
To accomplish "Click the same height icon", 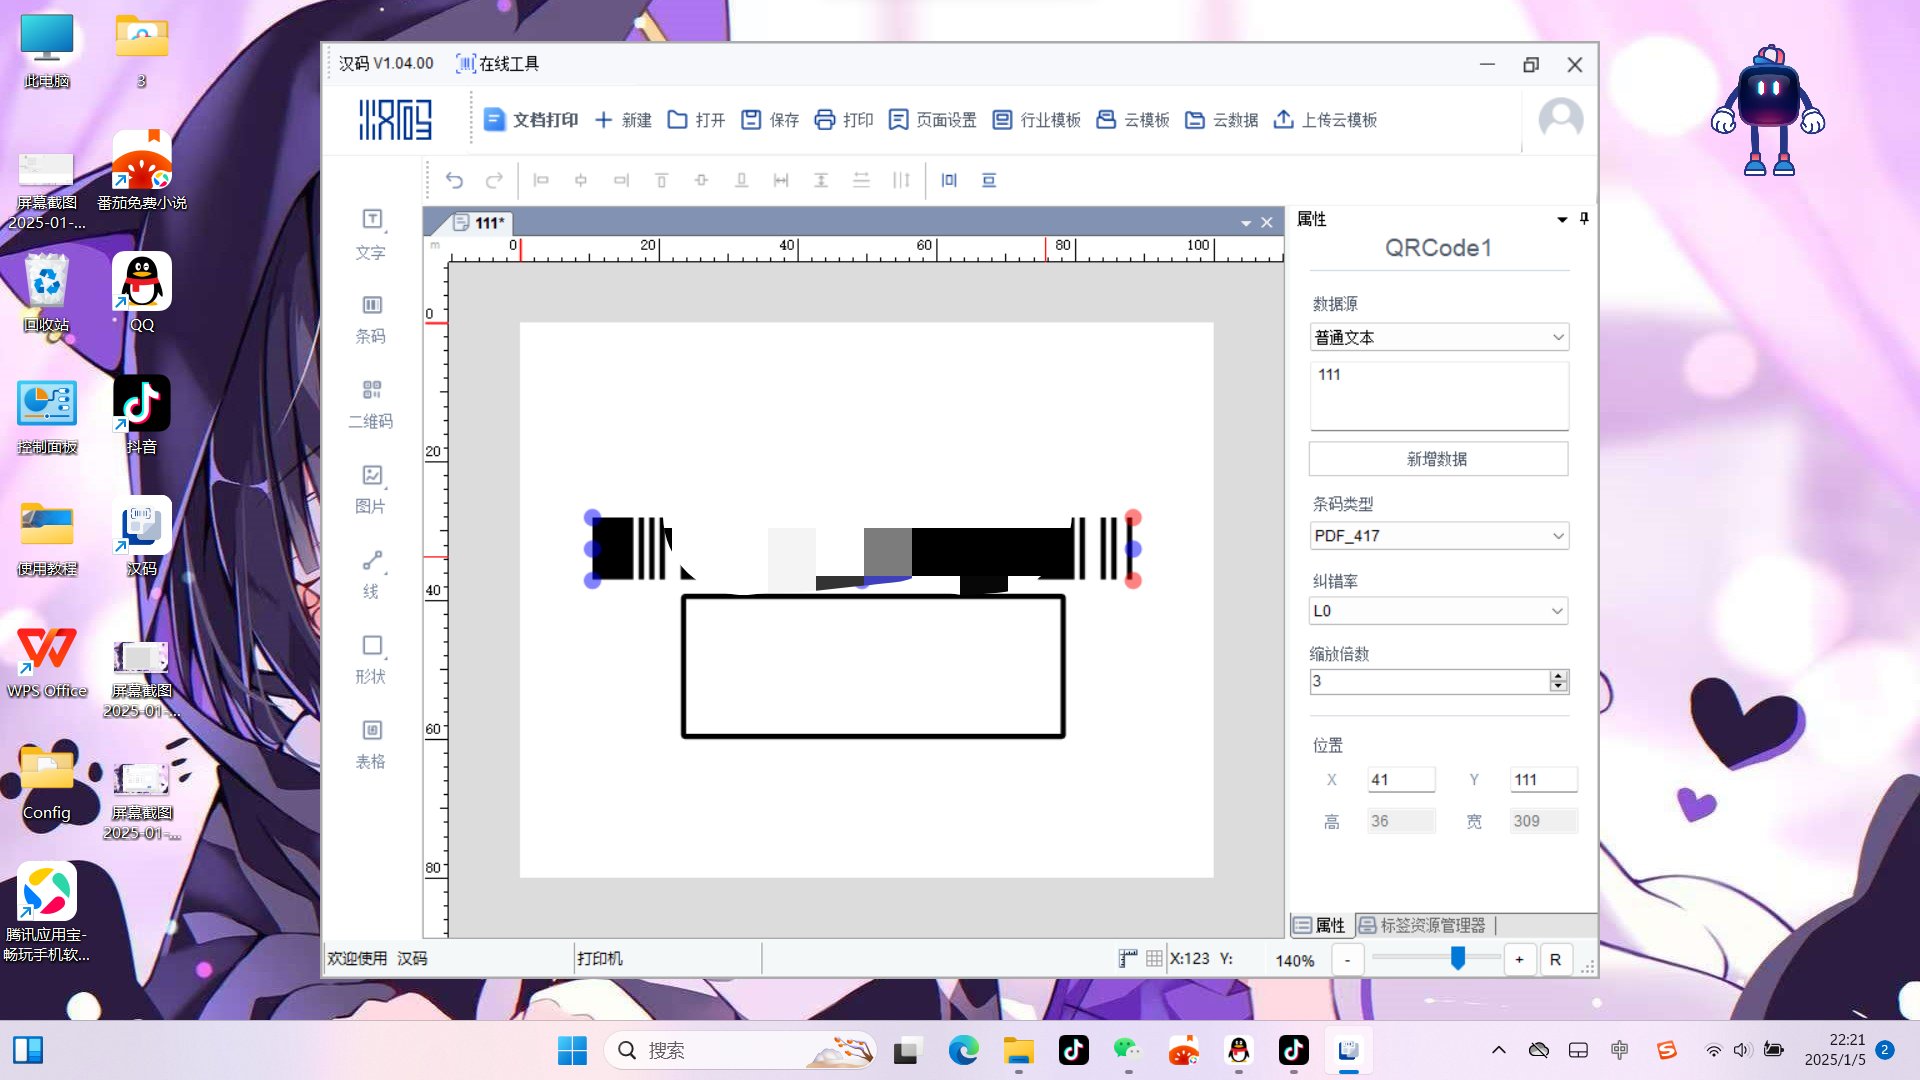I will [821, 180].
